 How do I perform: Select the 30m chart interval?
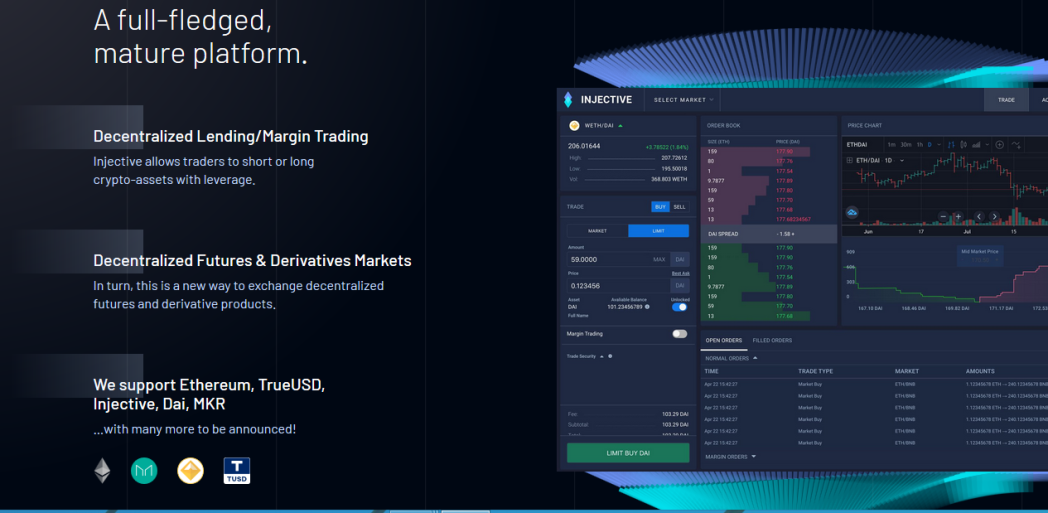tap(906, 144)
